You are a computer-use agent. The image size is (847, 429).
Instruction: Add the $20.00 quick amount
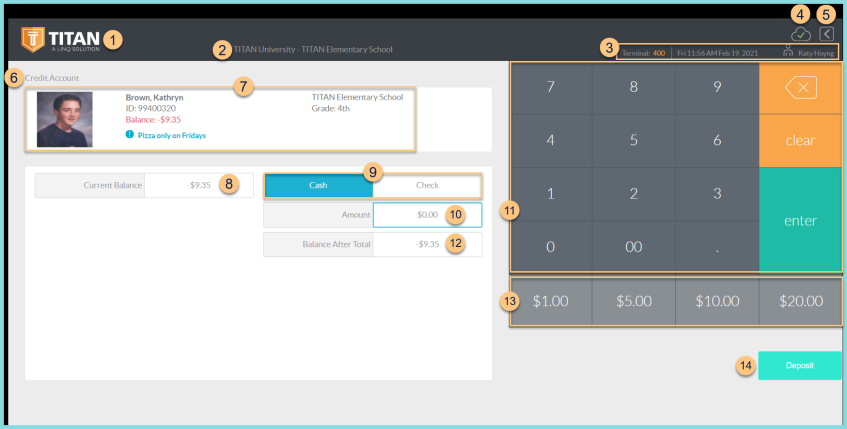(801, 301)
